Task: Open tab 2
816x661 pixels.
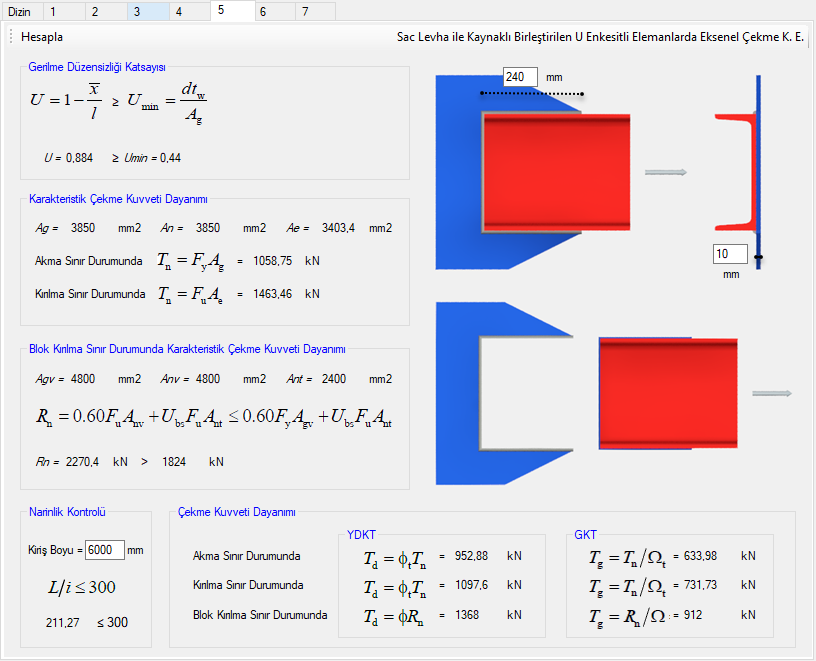Action: 106,11
